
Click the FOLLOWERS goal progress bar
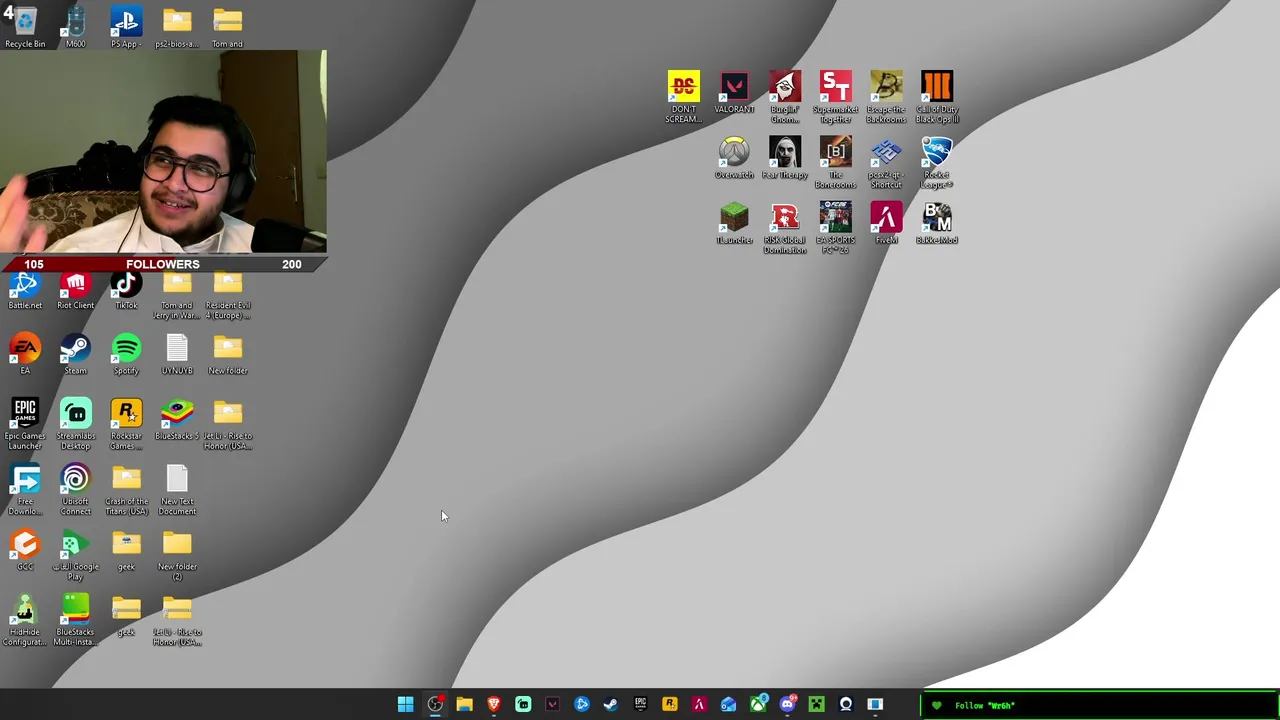[163, 264]
